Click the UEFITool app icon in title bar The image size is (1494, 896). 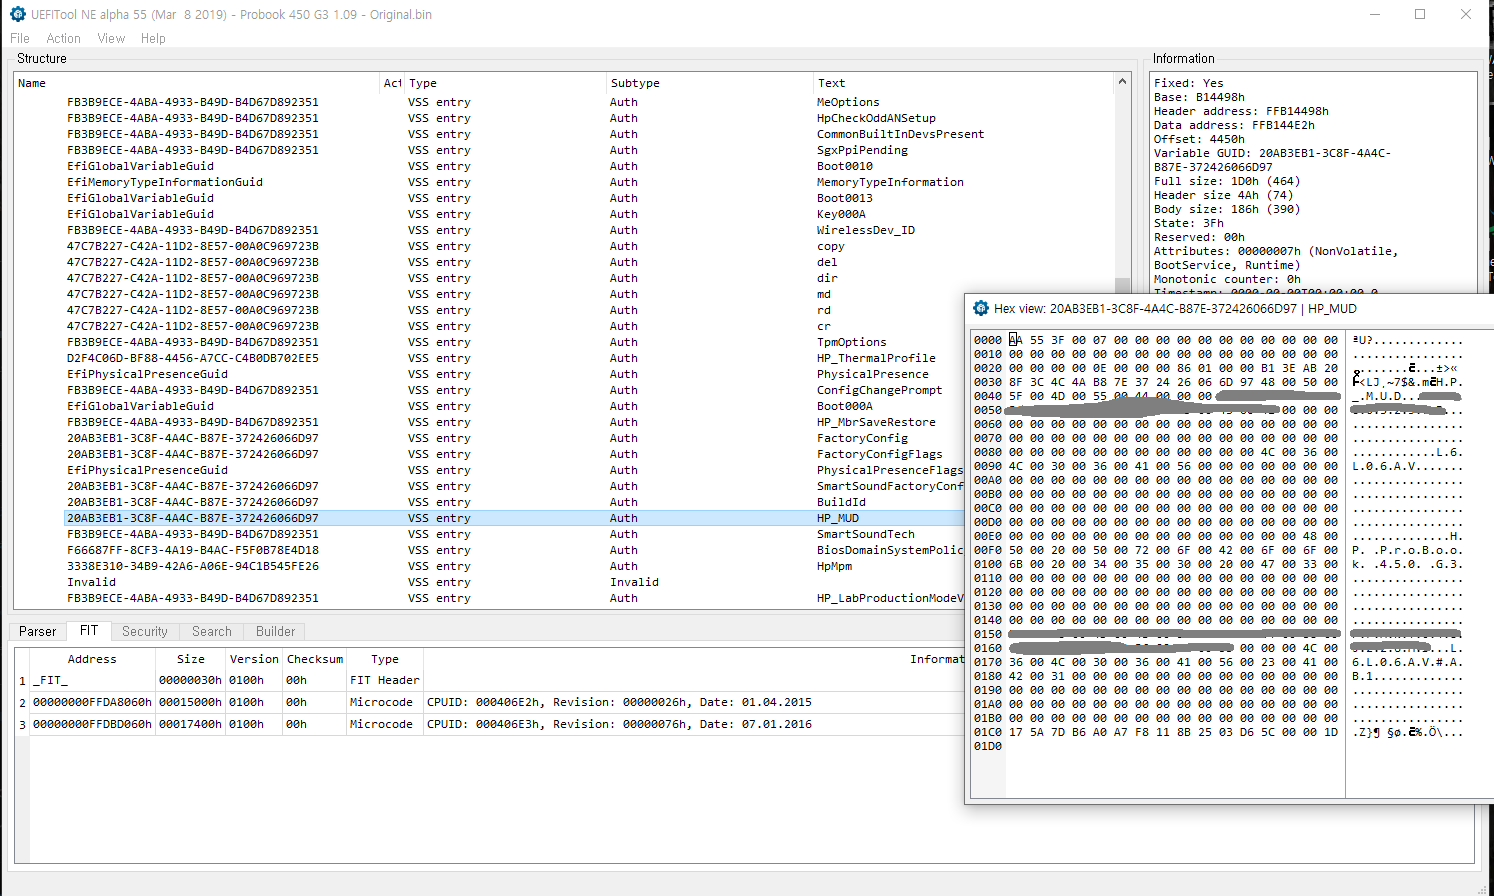tap(17, 14)
